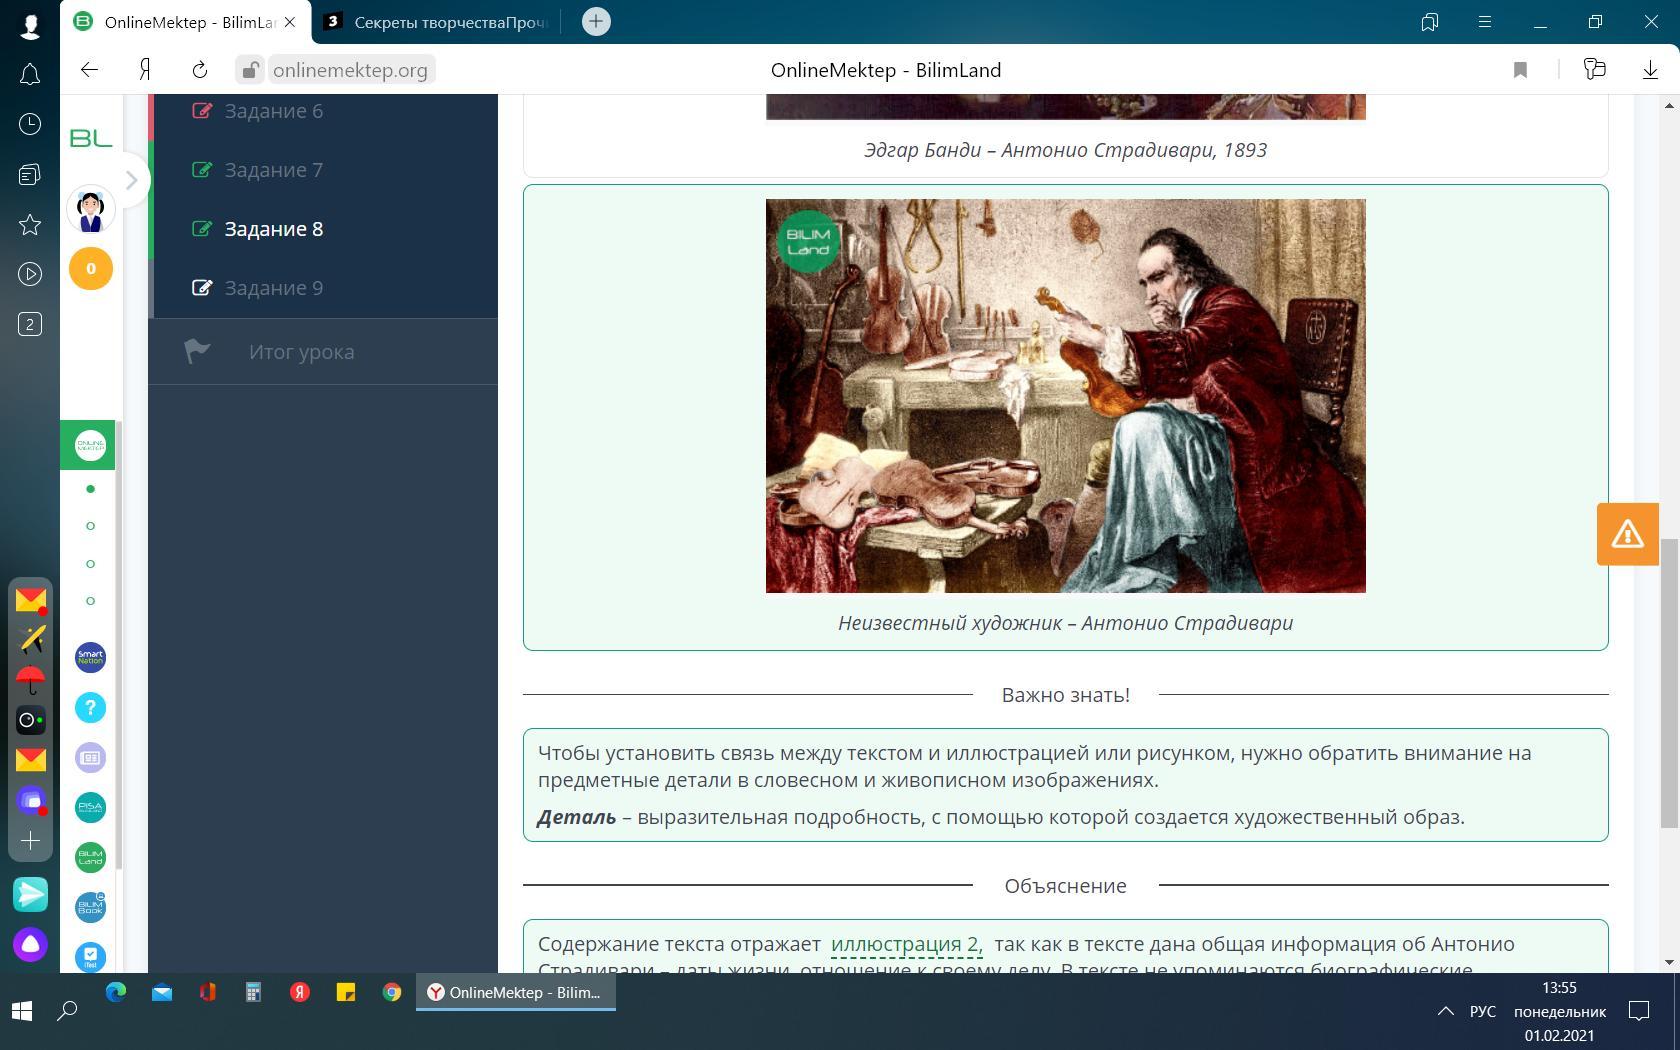The height and width of the screenshot is (1050, 1680).
Task: Go back to previous page
Action: point(89,70)
